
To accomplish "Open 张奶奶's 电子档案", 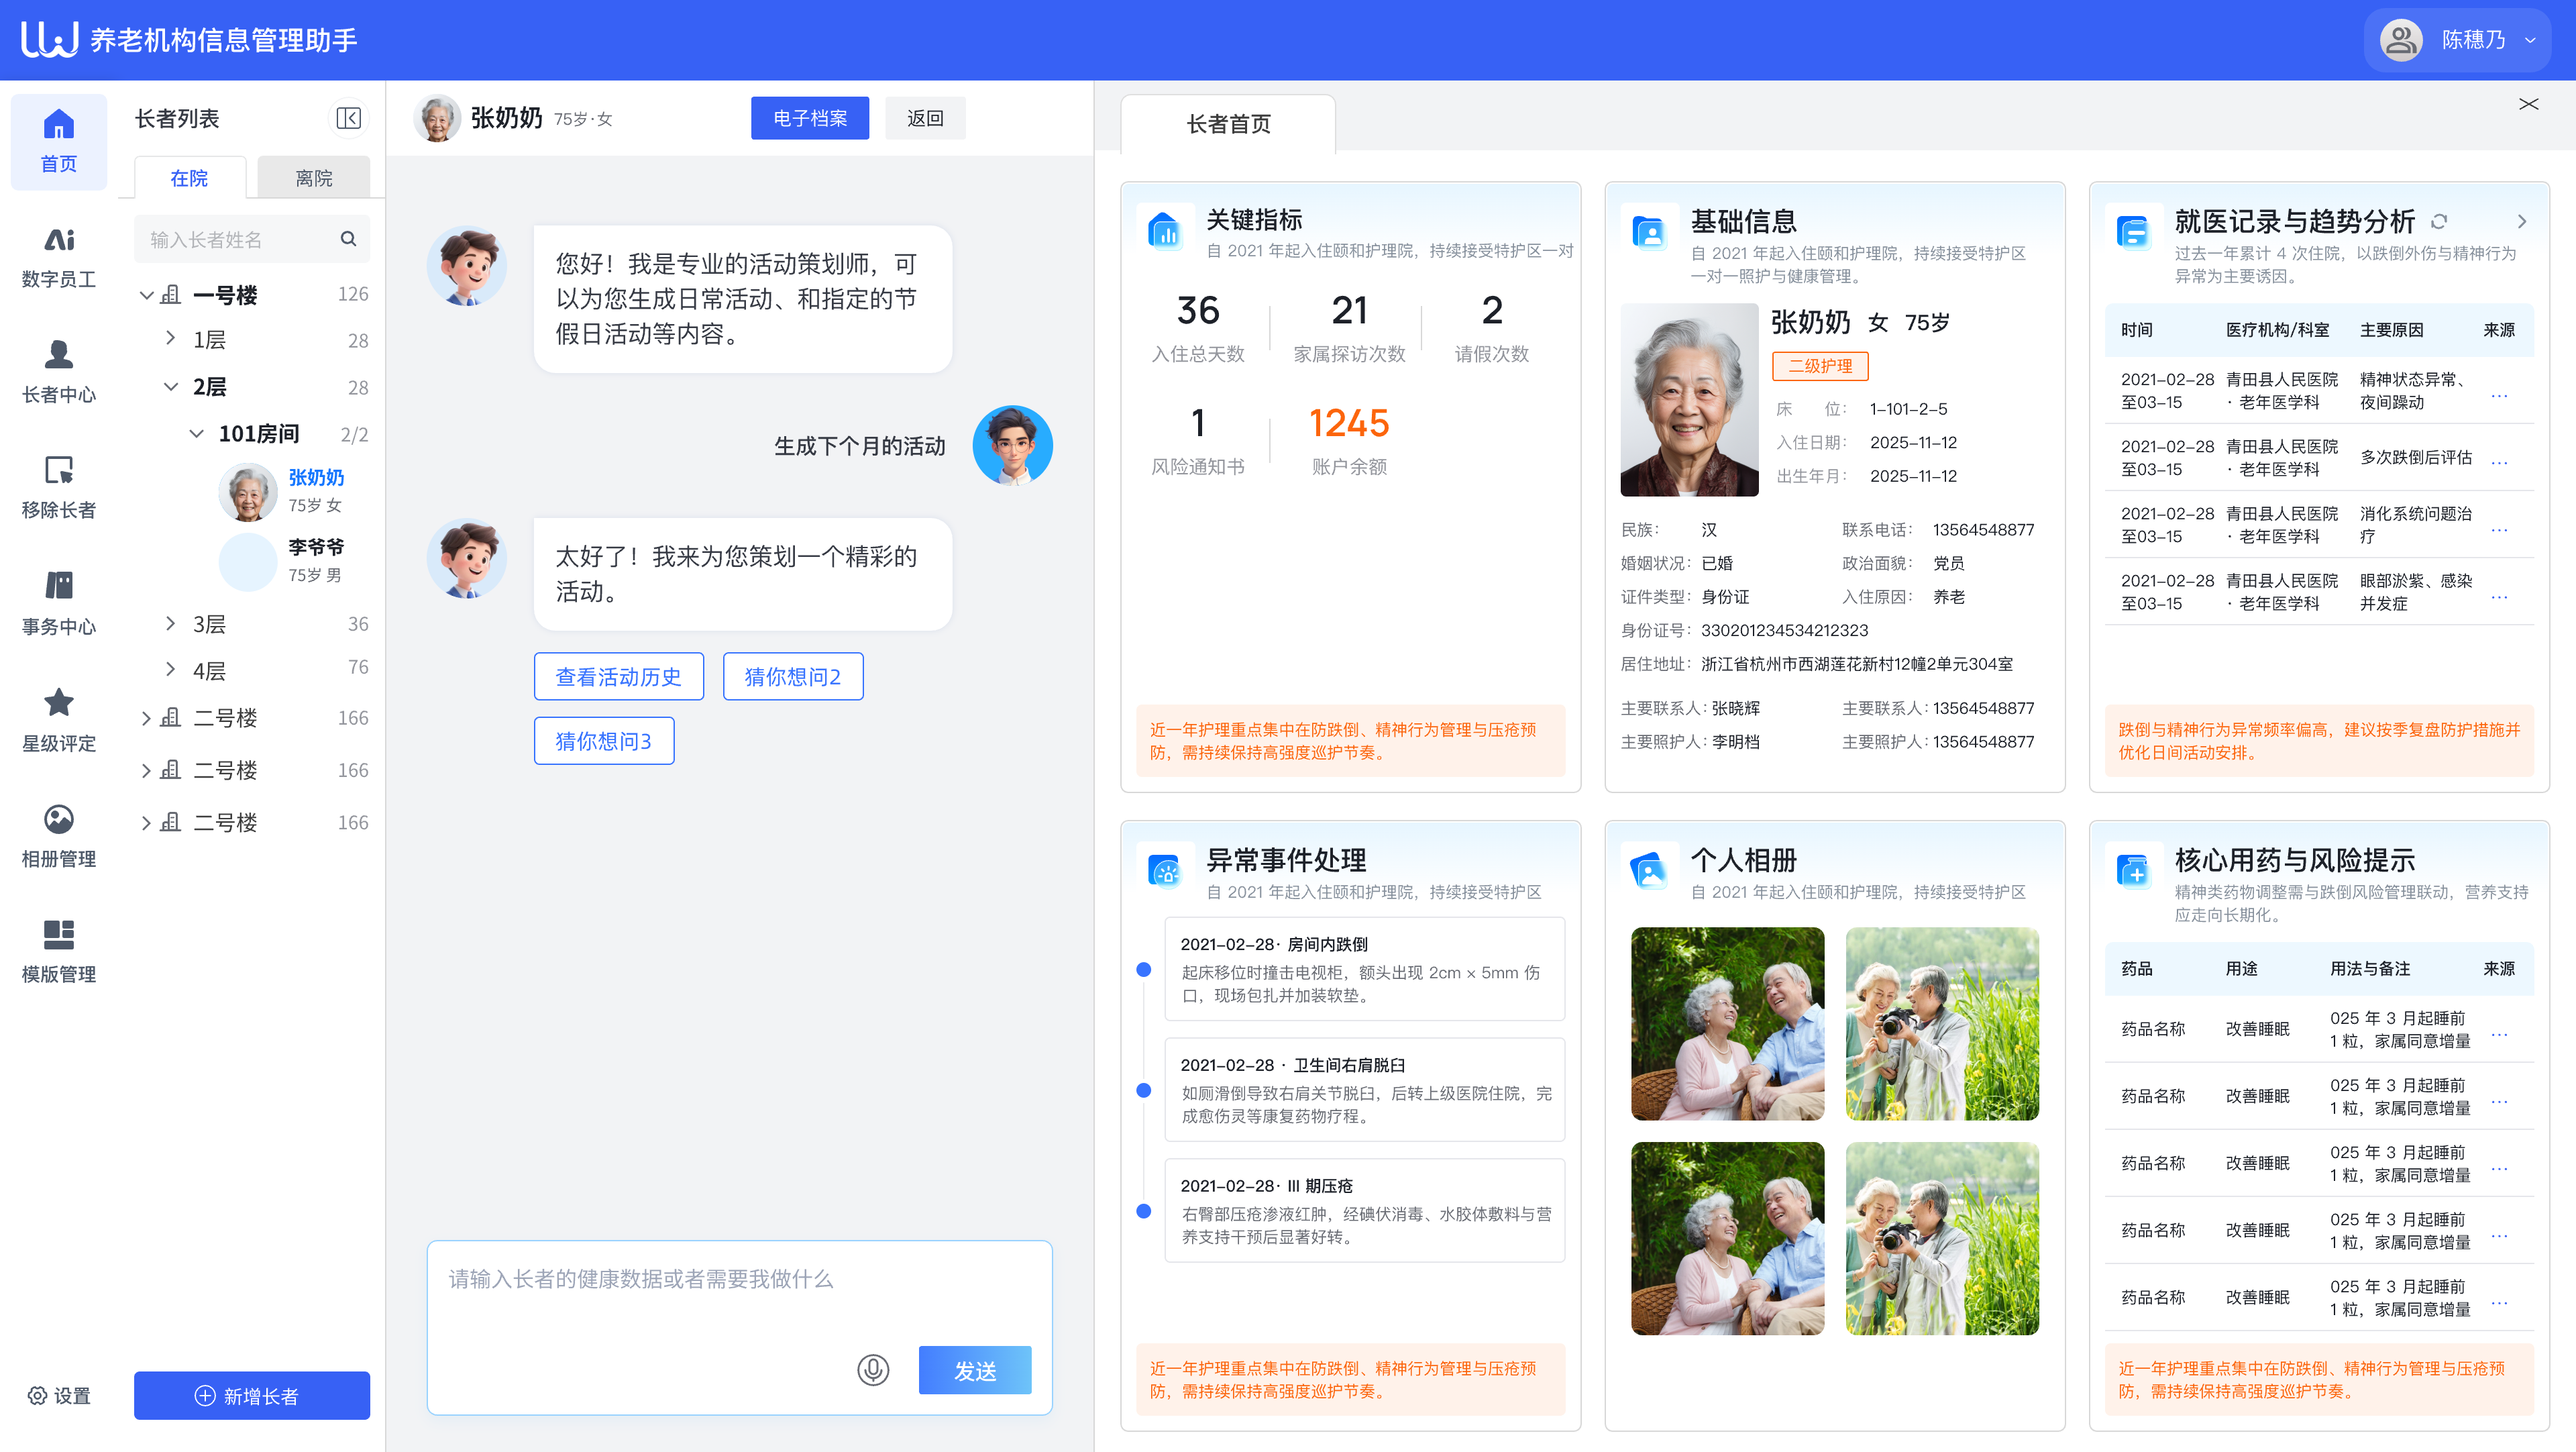I will 810,117.
